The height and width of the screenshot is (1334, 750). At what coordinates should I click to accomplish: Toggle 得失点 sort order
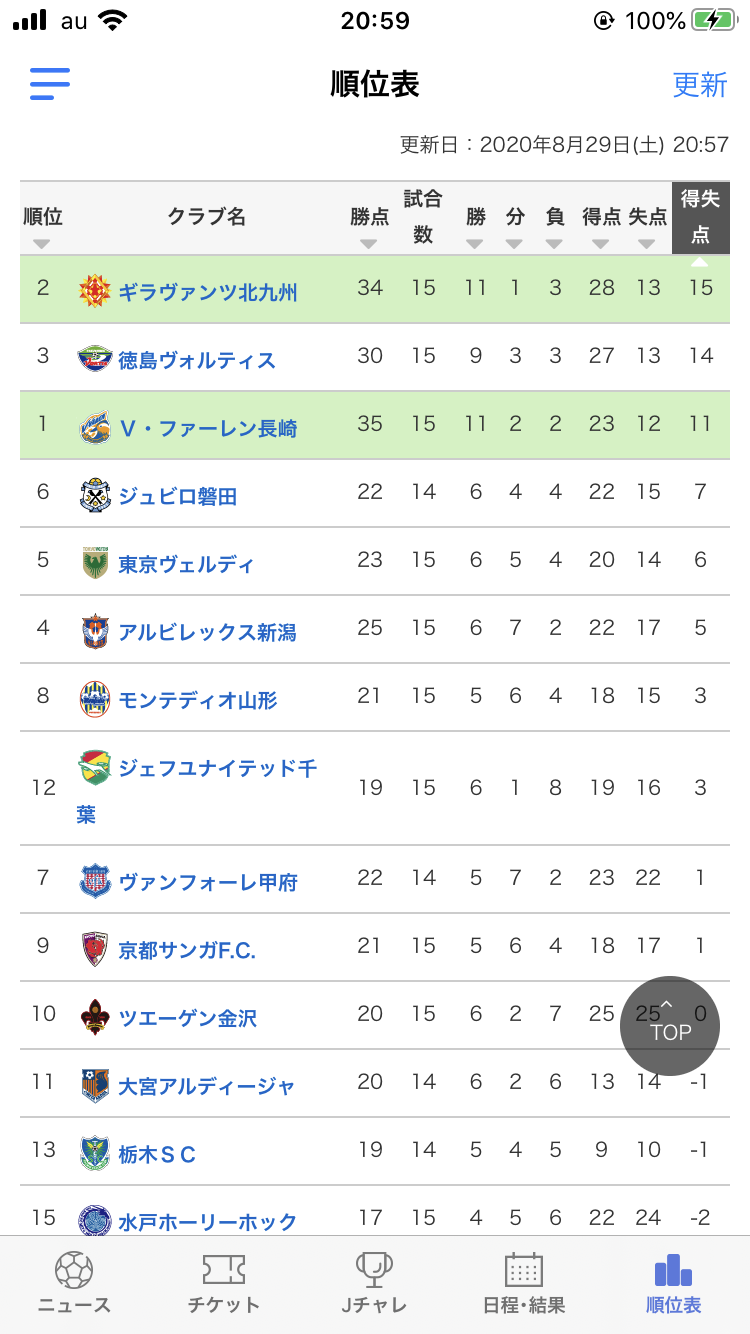click(x=700, y=219)
